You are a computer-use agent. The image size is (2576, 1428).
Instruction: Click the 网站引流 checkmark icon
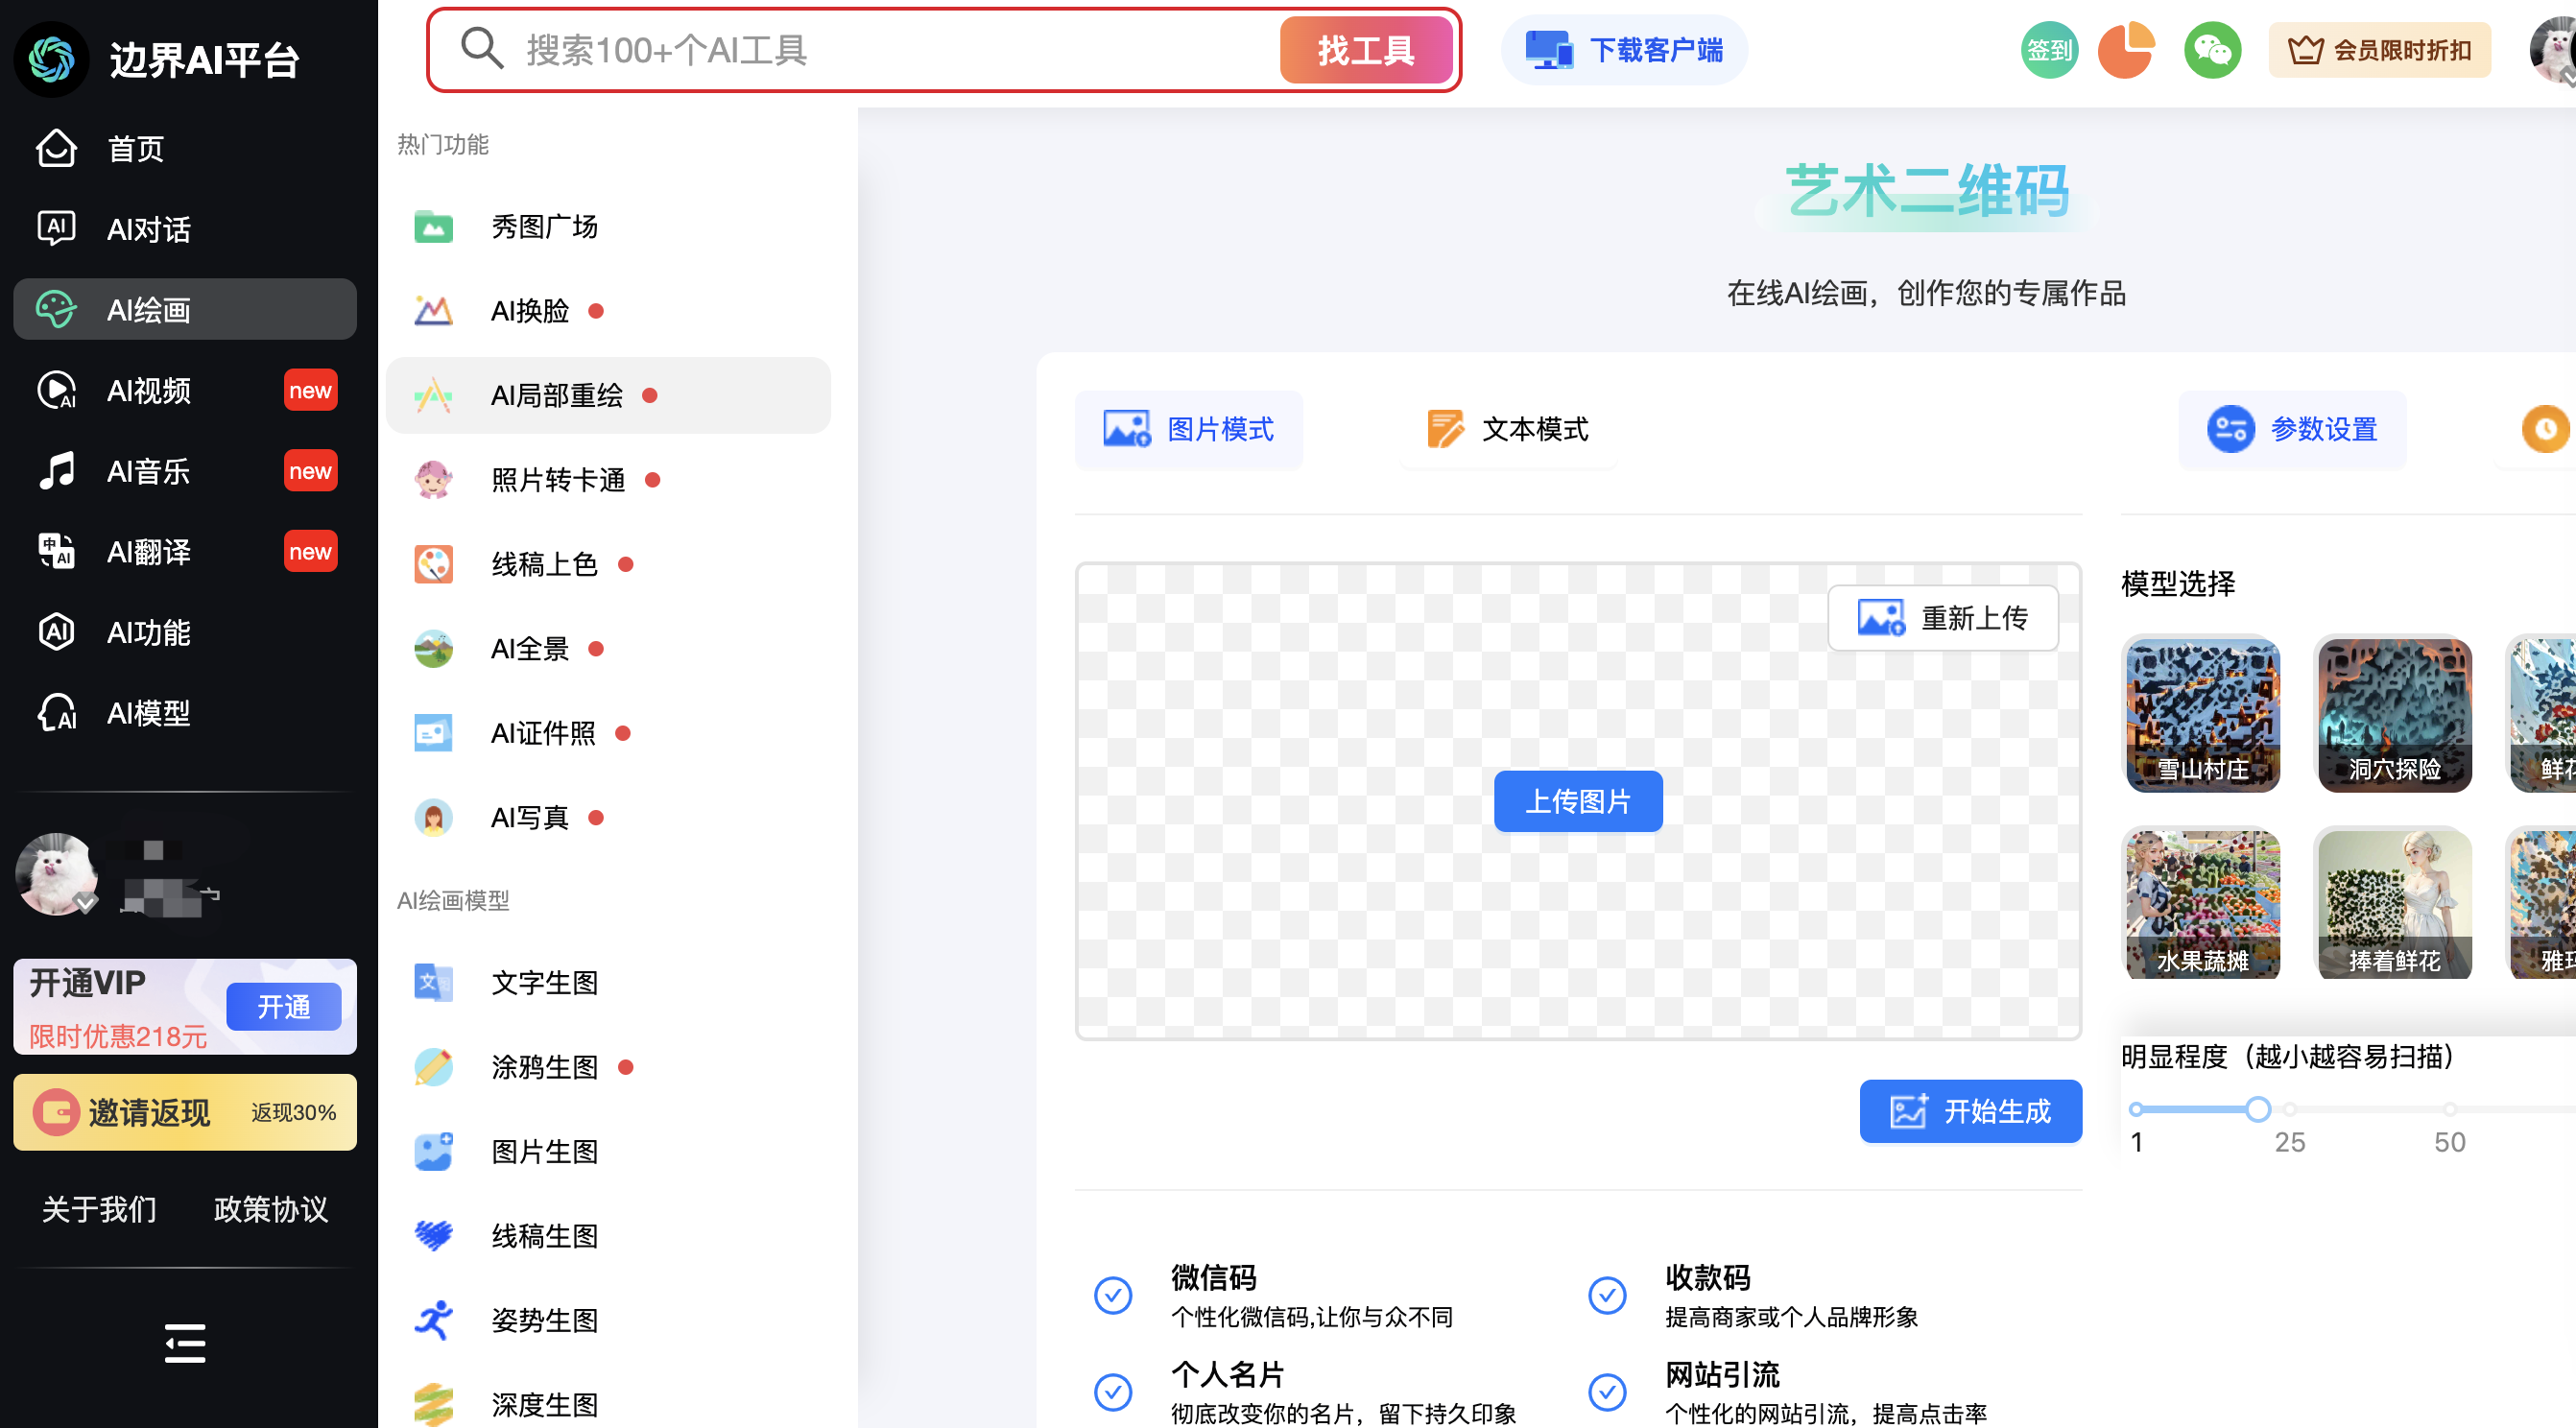pyautogui.click(x=1607, y=1391)
